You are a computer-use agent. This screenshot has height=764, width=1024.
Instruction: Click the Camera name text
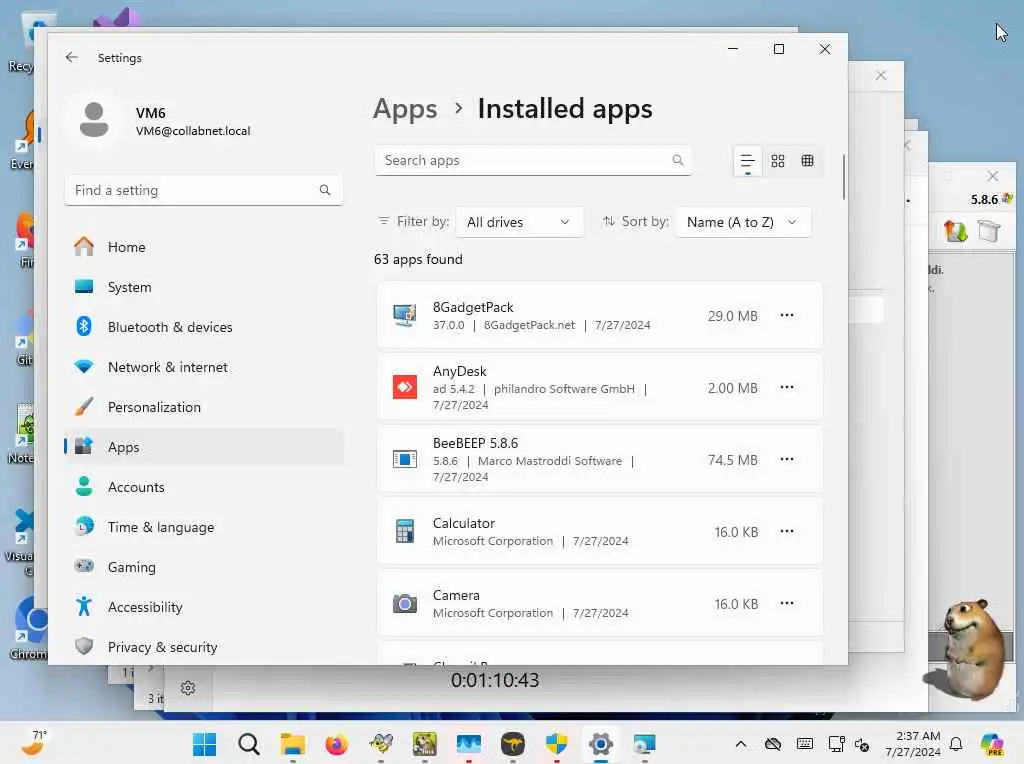pos(456,595)
